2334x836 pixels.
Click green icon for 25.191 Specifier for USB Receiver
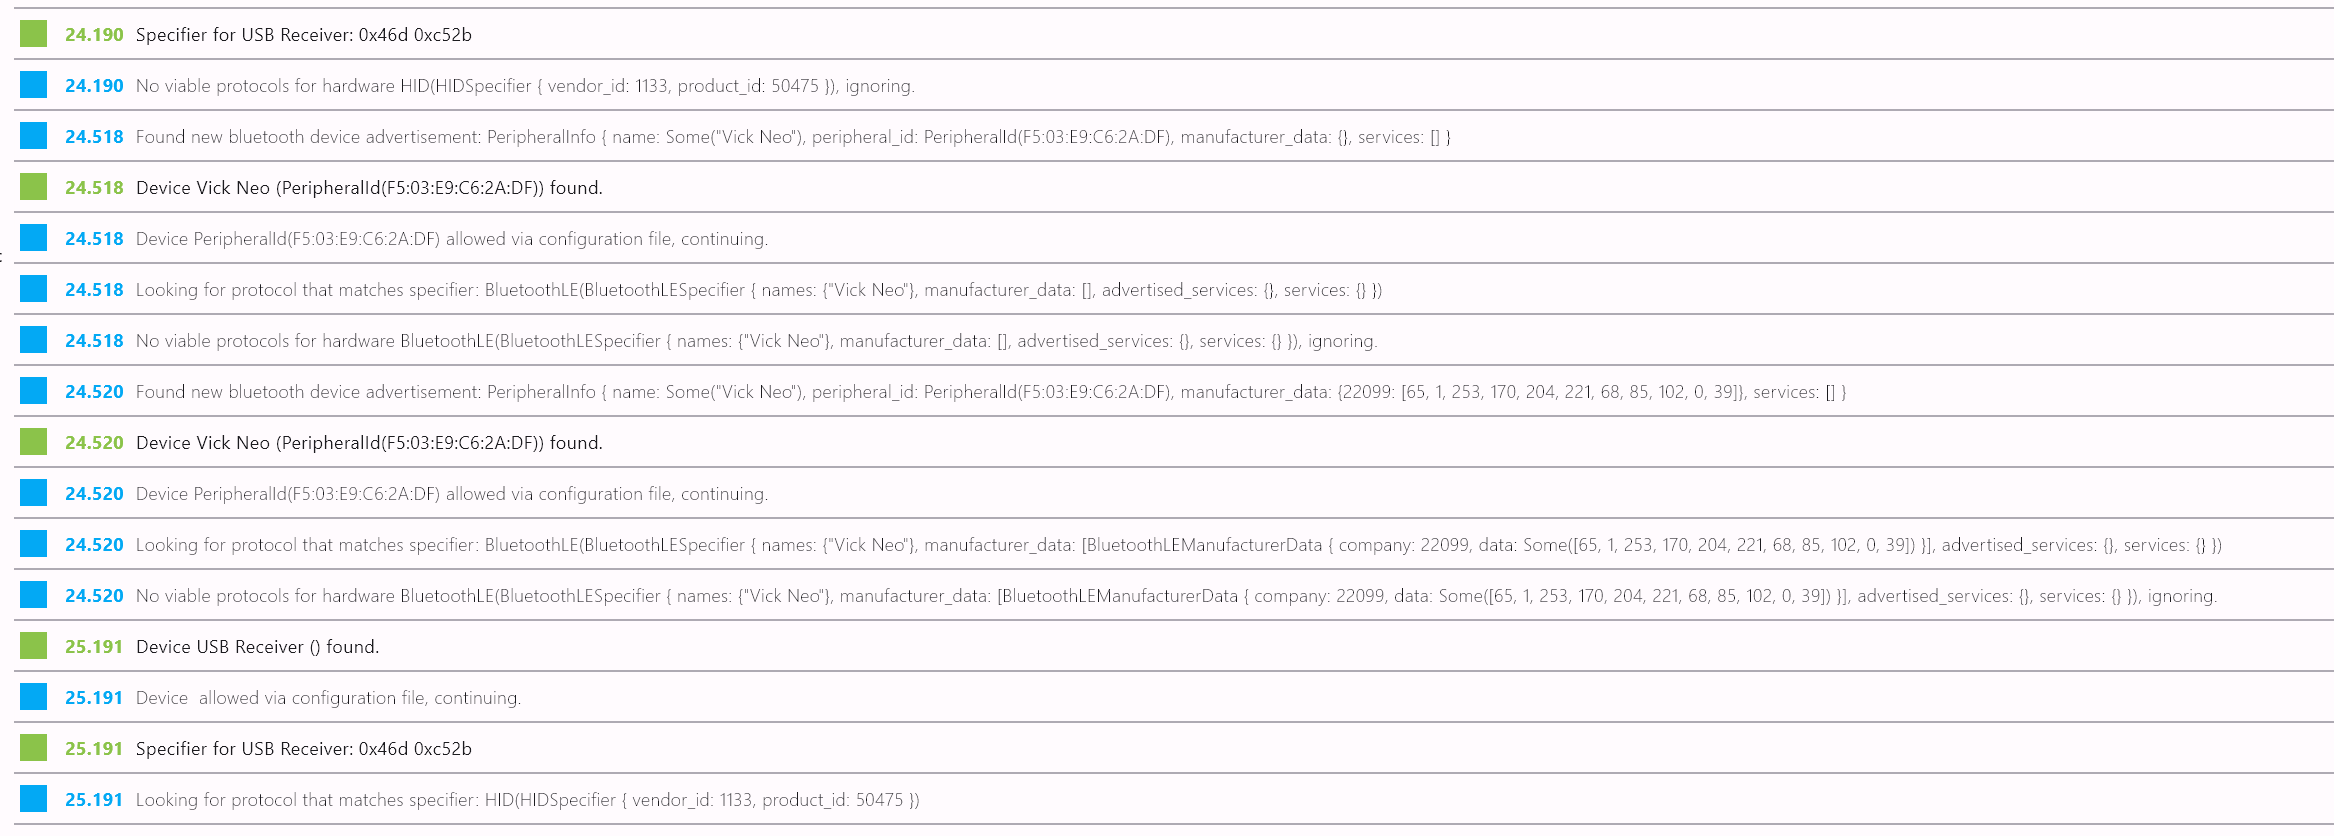coord(33,748)
